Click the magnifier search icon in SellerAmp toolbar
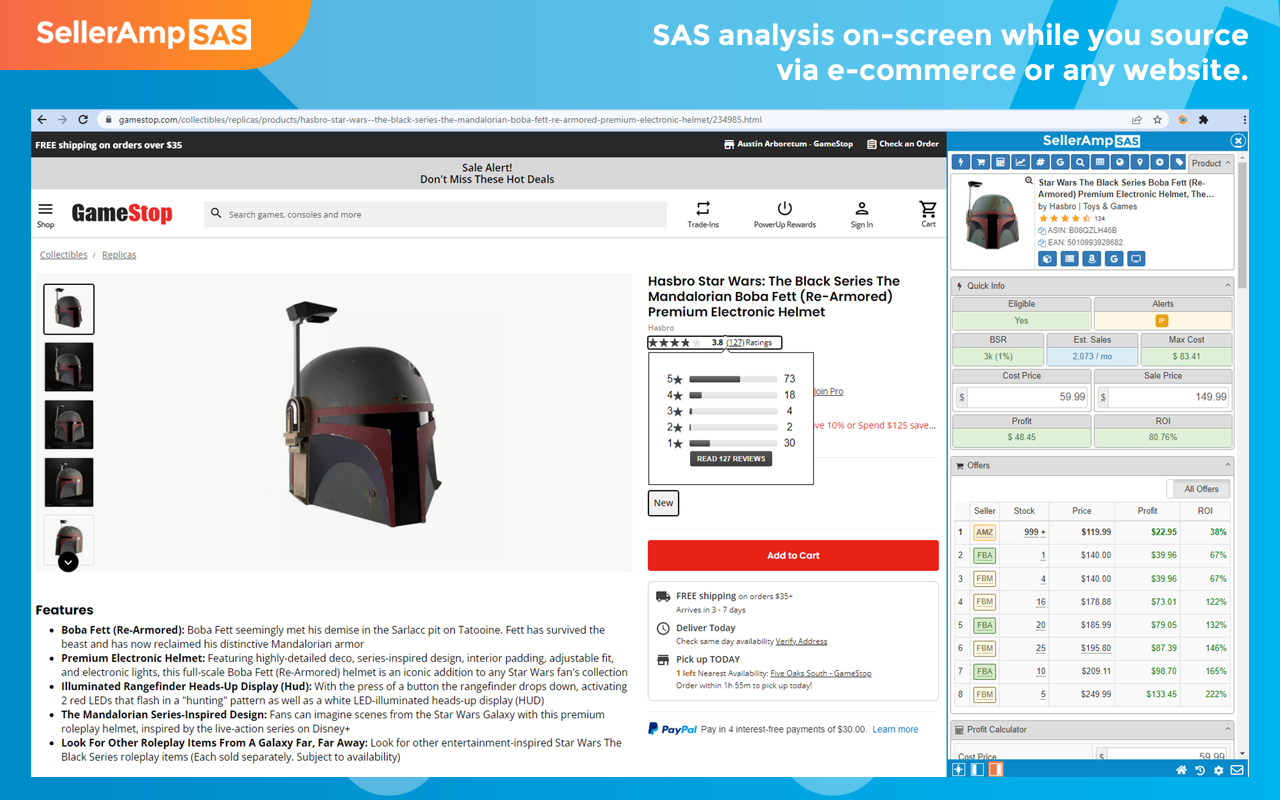This screenshot has height=800, width=1280. pyautogui.click(x=1081, y=162)
